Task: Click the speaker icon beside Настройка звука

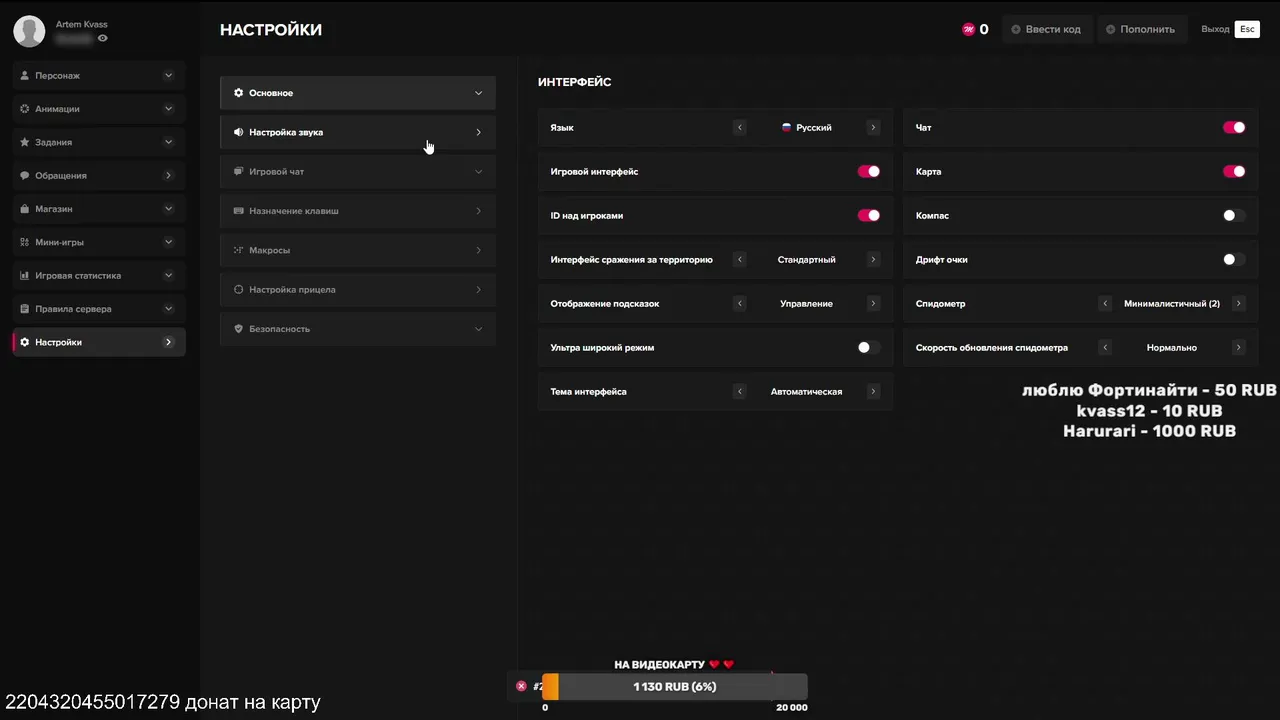Action: pyautogui.click(x=239, y=132)
